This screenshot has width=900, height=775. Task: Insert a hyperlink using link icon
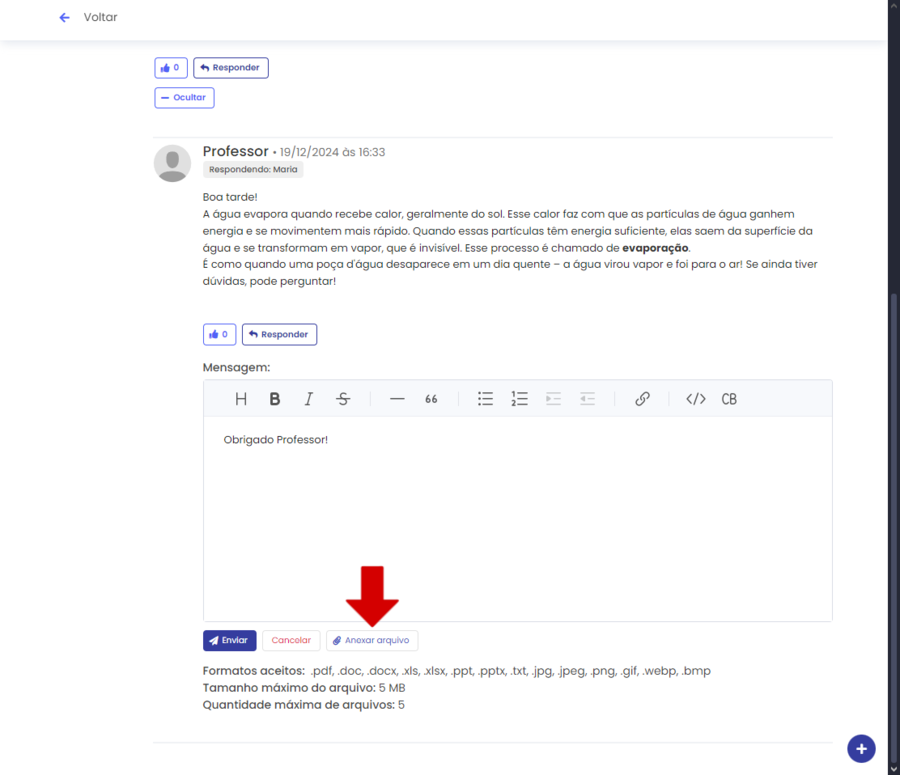[642, 399]
